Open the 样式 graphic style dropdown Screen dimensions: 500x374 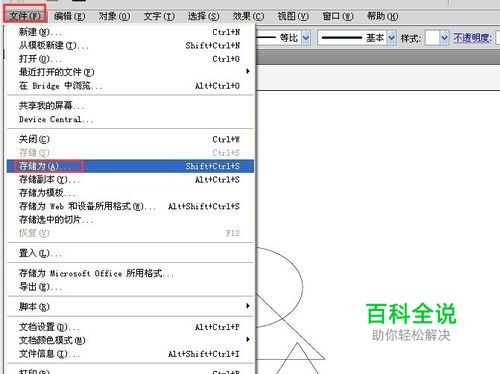pos(444,38)
